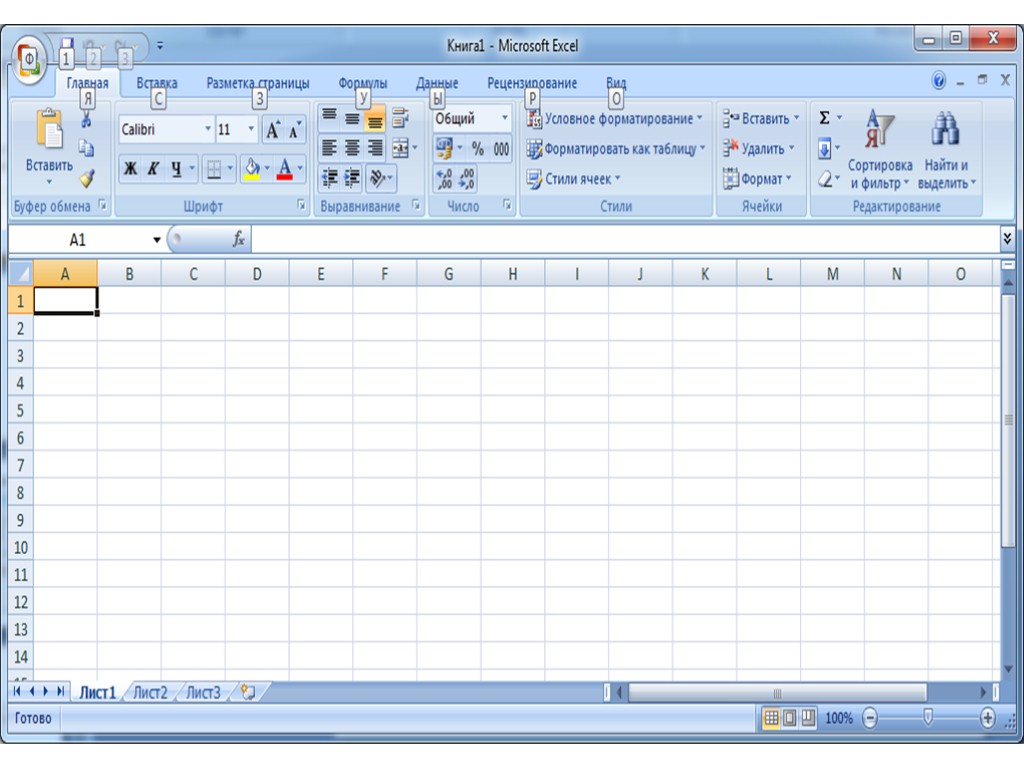Screen dimensions: 1024x768
Task: Open Рецензирование tab
Action: (x=532, y=83)
